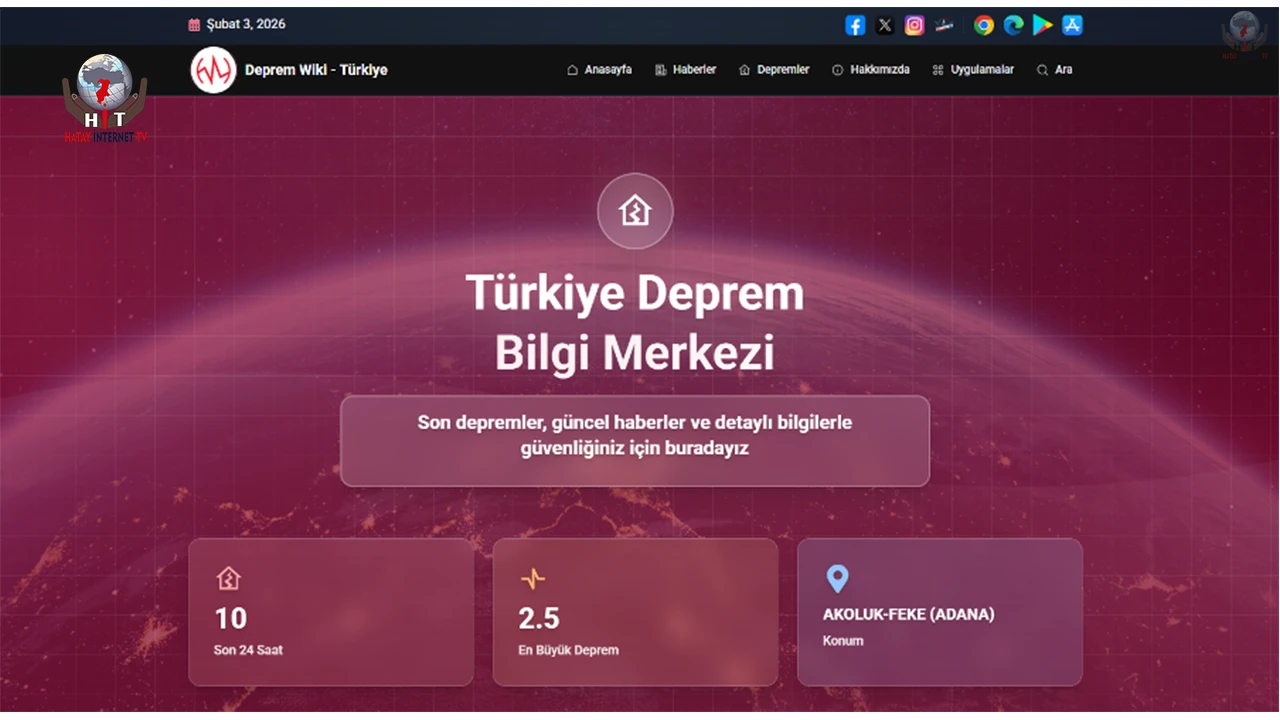This screenshot has width=1280, height=720.
Task: Click the location pin icon on Konum card
Action: point(838,579)
